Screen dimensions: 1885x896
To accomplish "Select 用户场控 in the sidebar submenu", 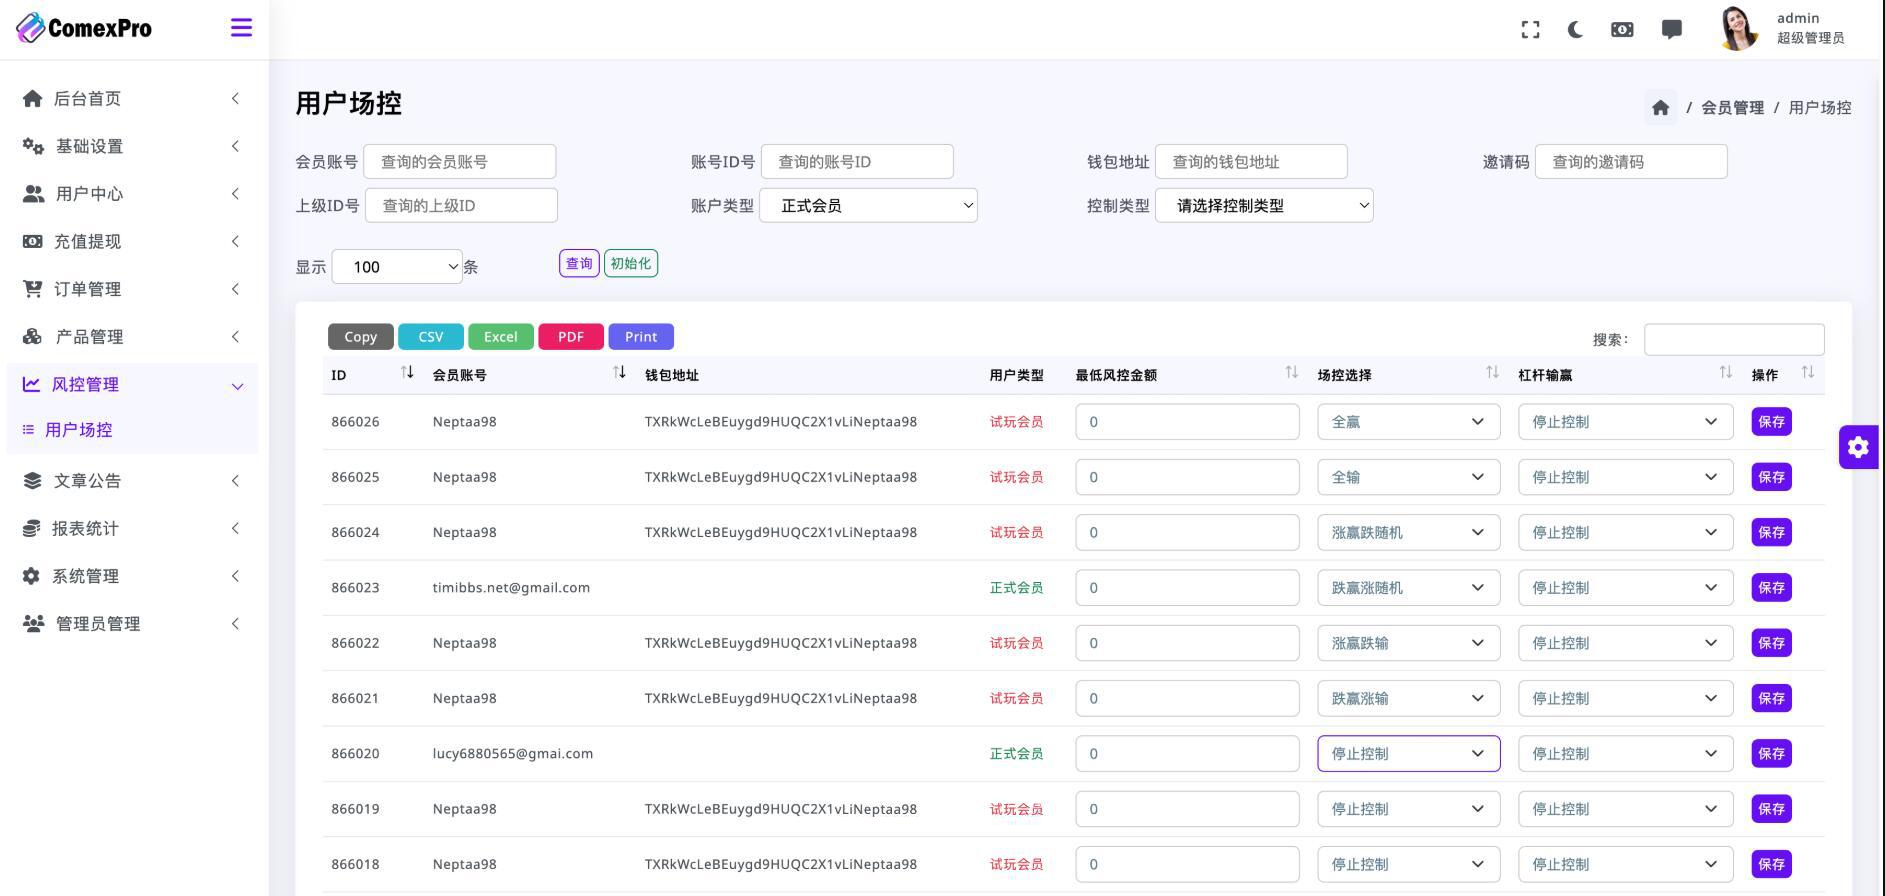I will point(79,430).
